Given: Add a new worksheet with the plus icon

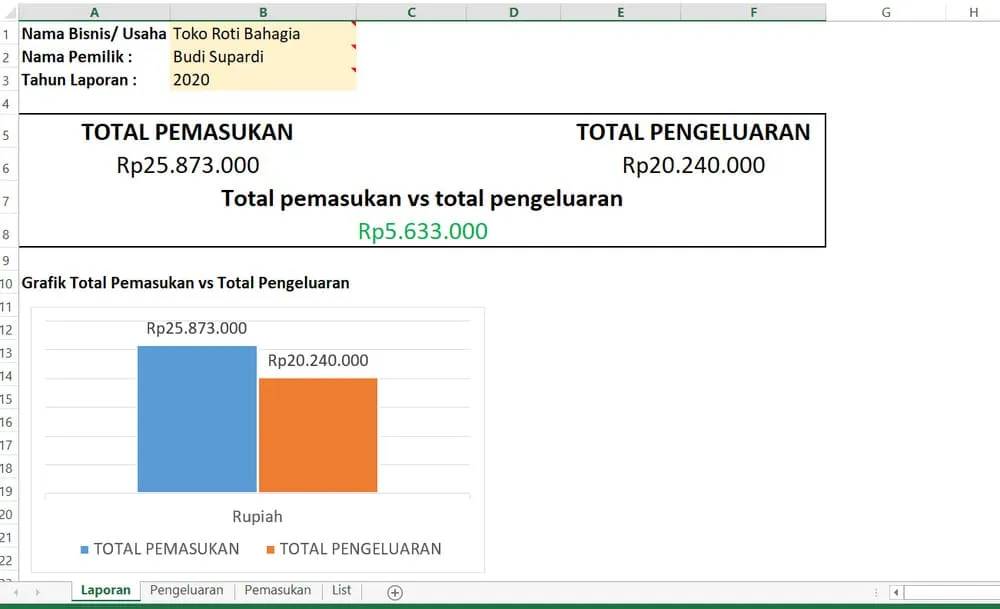Looking at the screenshot, I should (393, 592).
